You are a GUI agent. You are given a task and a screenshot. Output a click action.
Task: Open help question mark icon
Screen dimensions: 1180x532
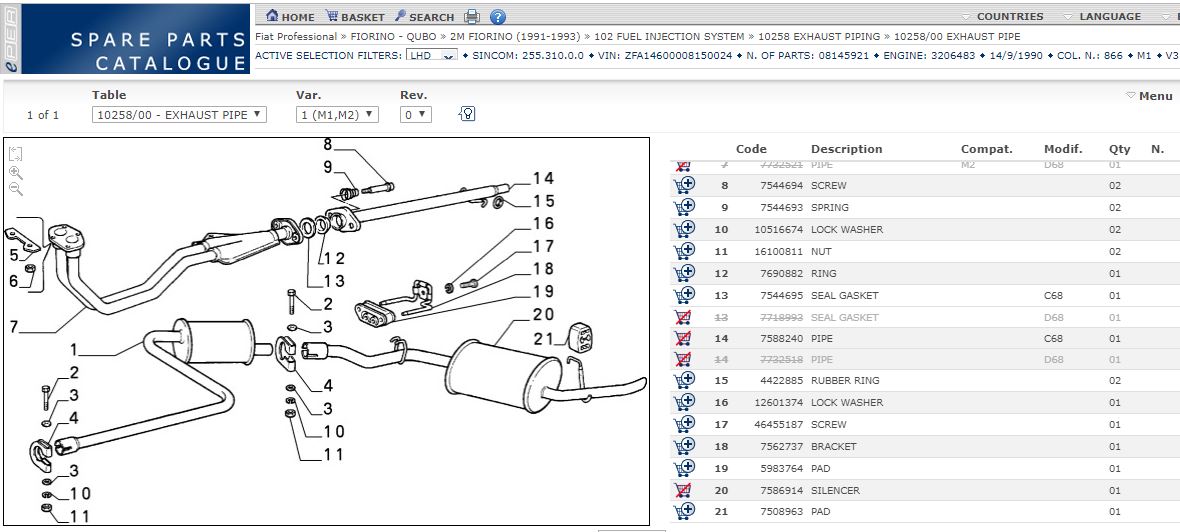coord(497,17)
